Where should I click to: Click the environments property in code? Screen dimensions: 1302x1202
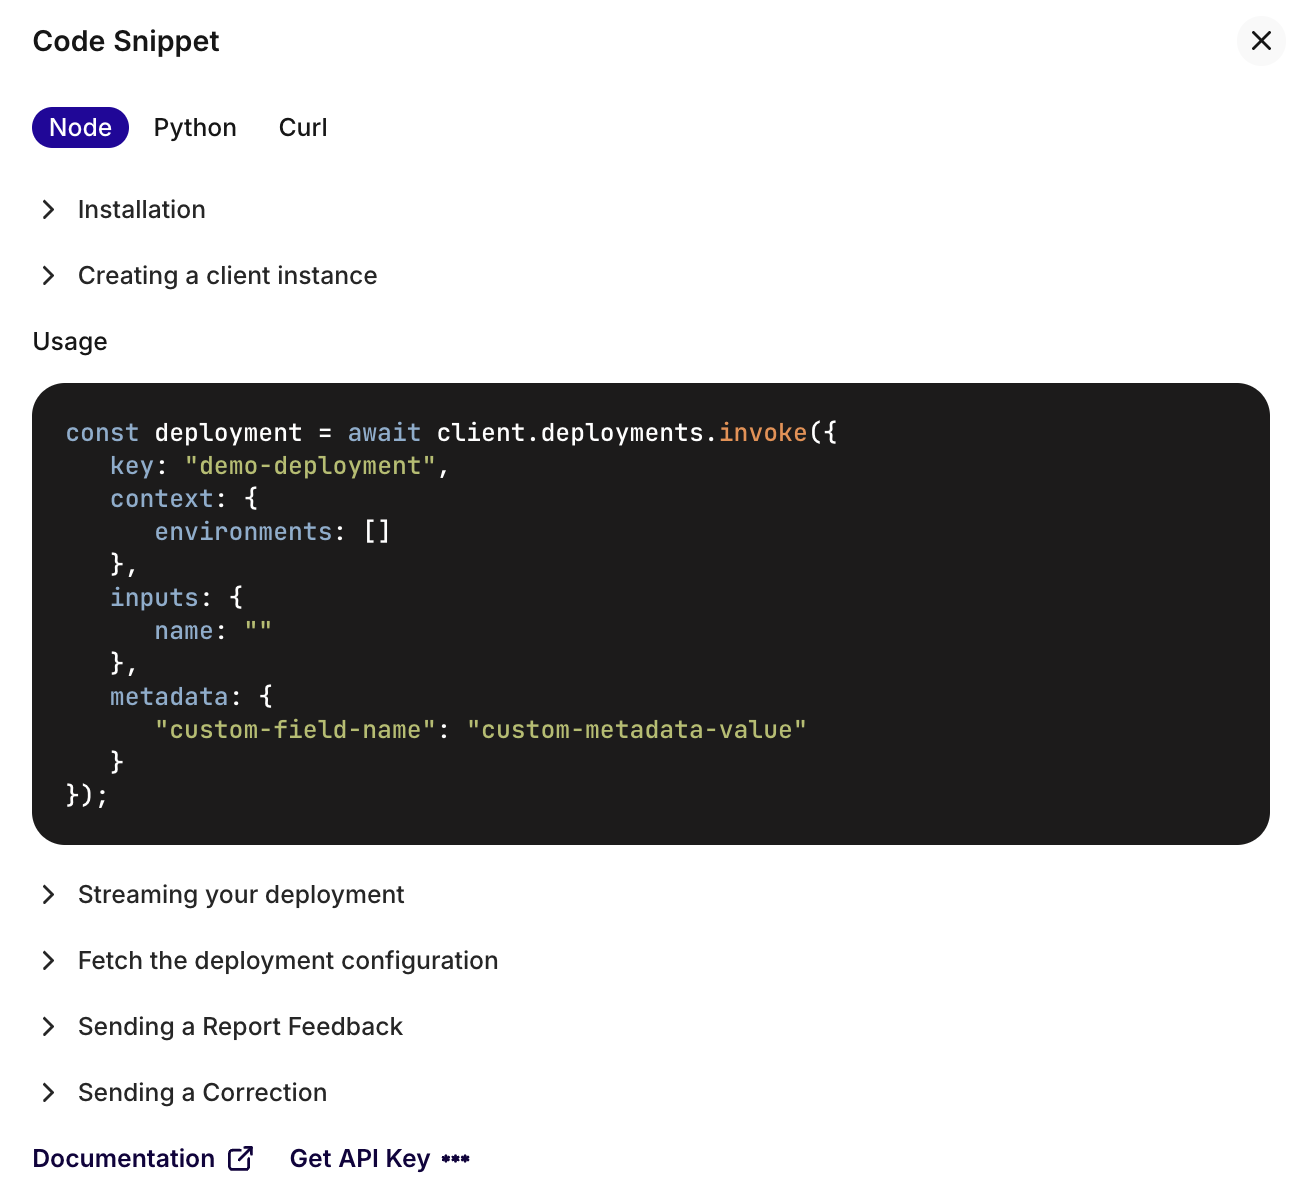pyautogui.click(x=243, y=532)
